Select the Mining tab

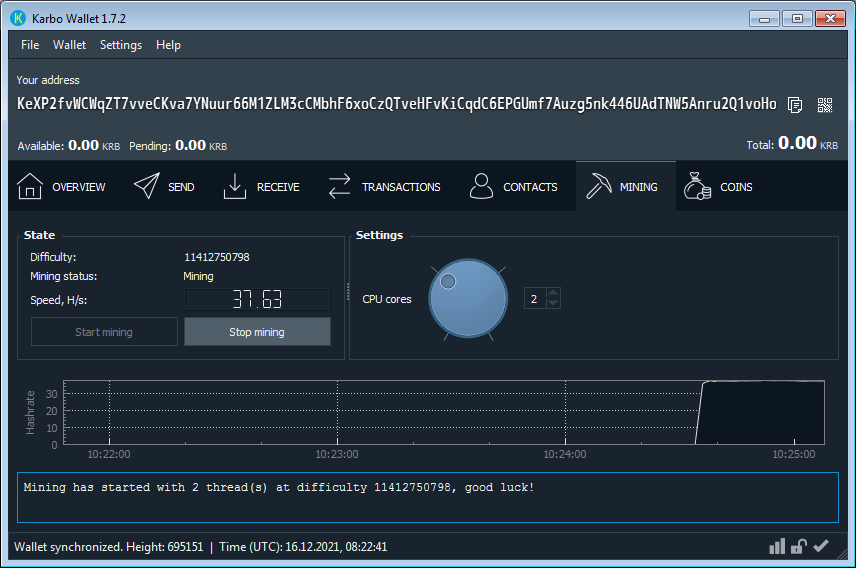point(626,187)
